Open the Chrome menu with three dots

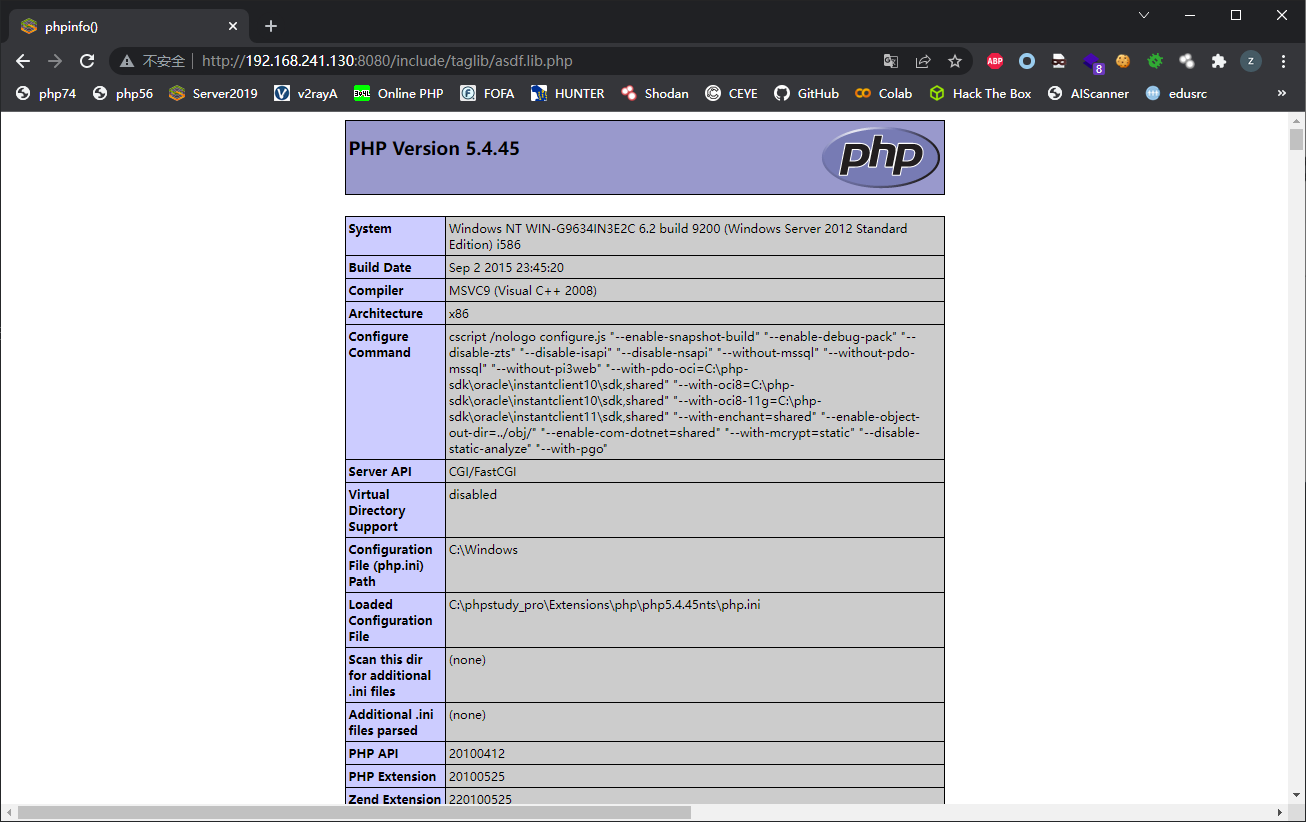(x=1283, y=61)
